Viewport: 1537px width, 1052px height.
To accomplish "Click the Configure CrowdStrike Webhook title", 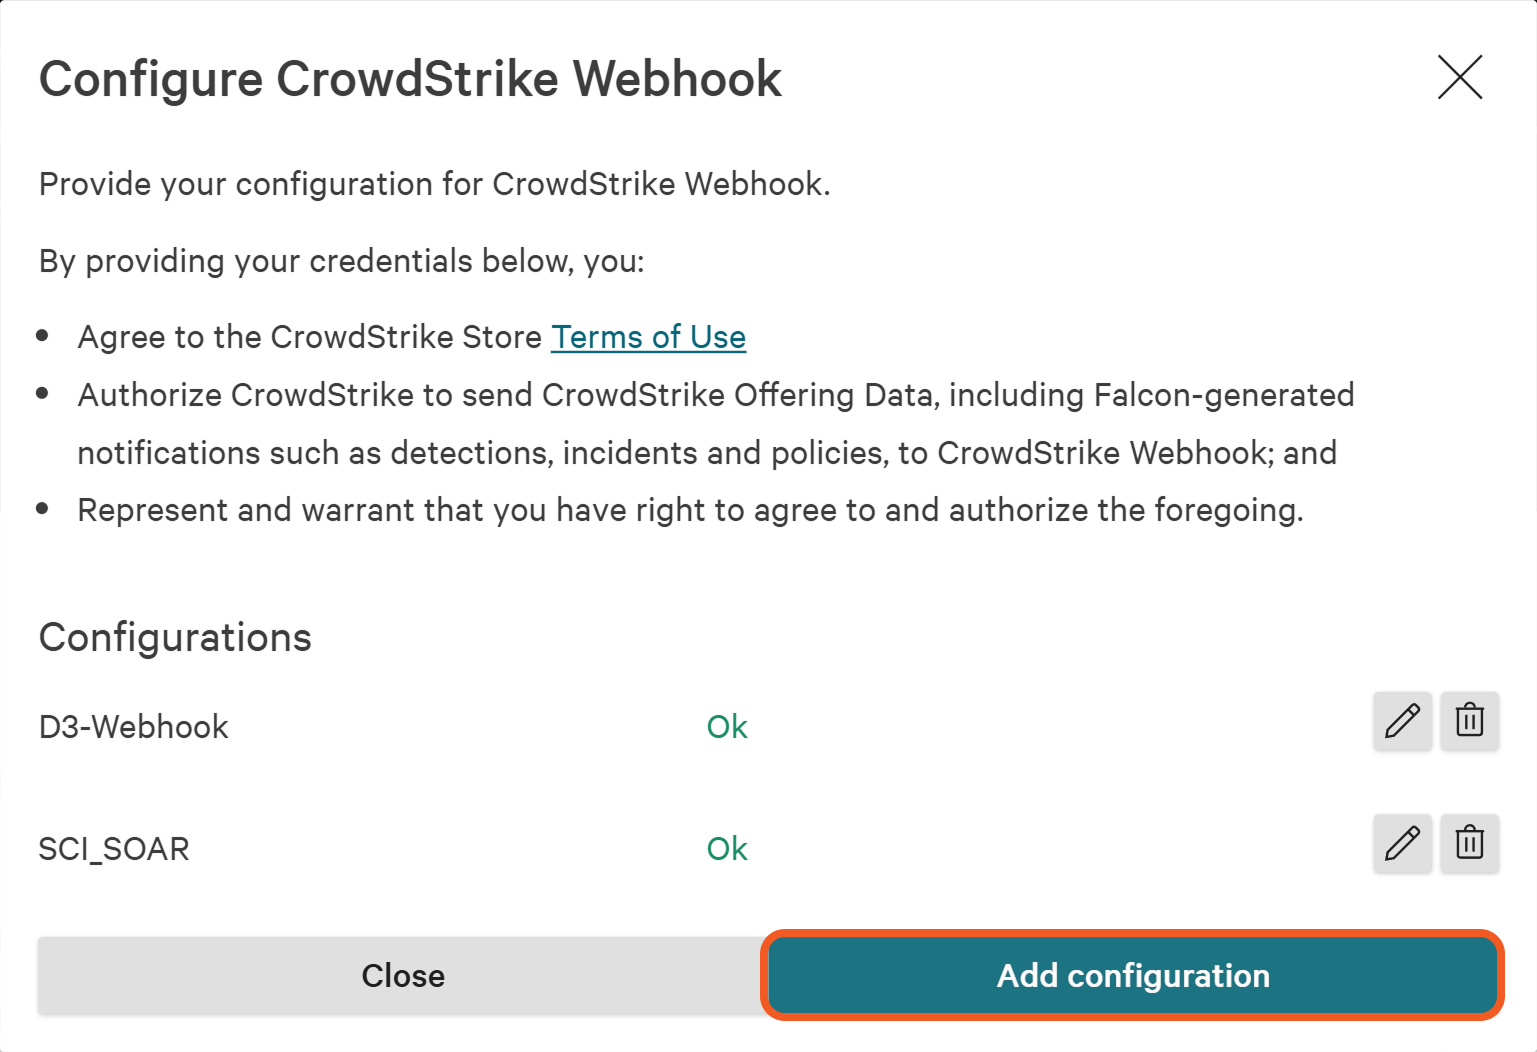I will 410,79.
